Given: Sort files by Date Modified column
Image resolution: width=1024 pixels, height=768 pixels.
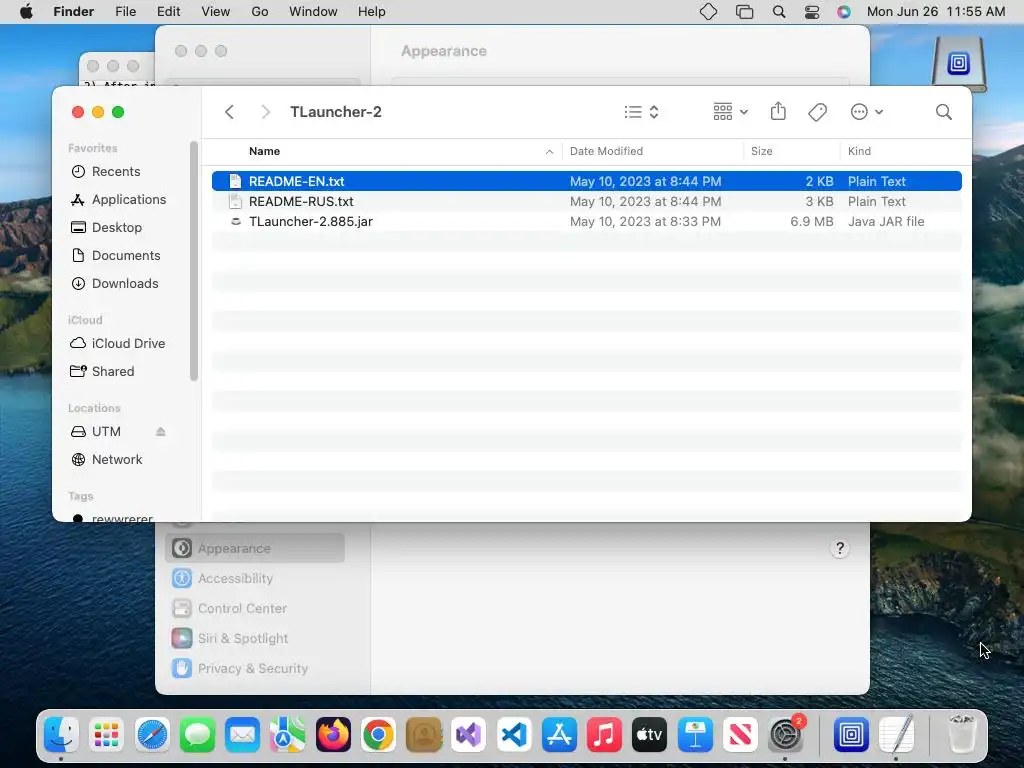Looking at the screenshot, I should point(606,151).
